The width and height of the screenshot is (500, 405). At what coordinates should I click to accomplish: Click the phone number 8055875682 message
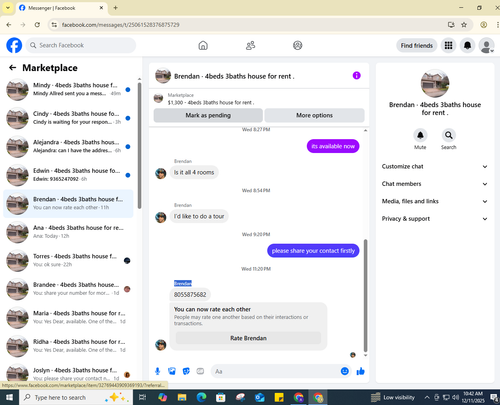[190, 295]
